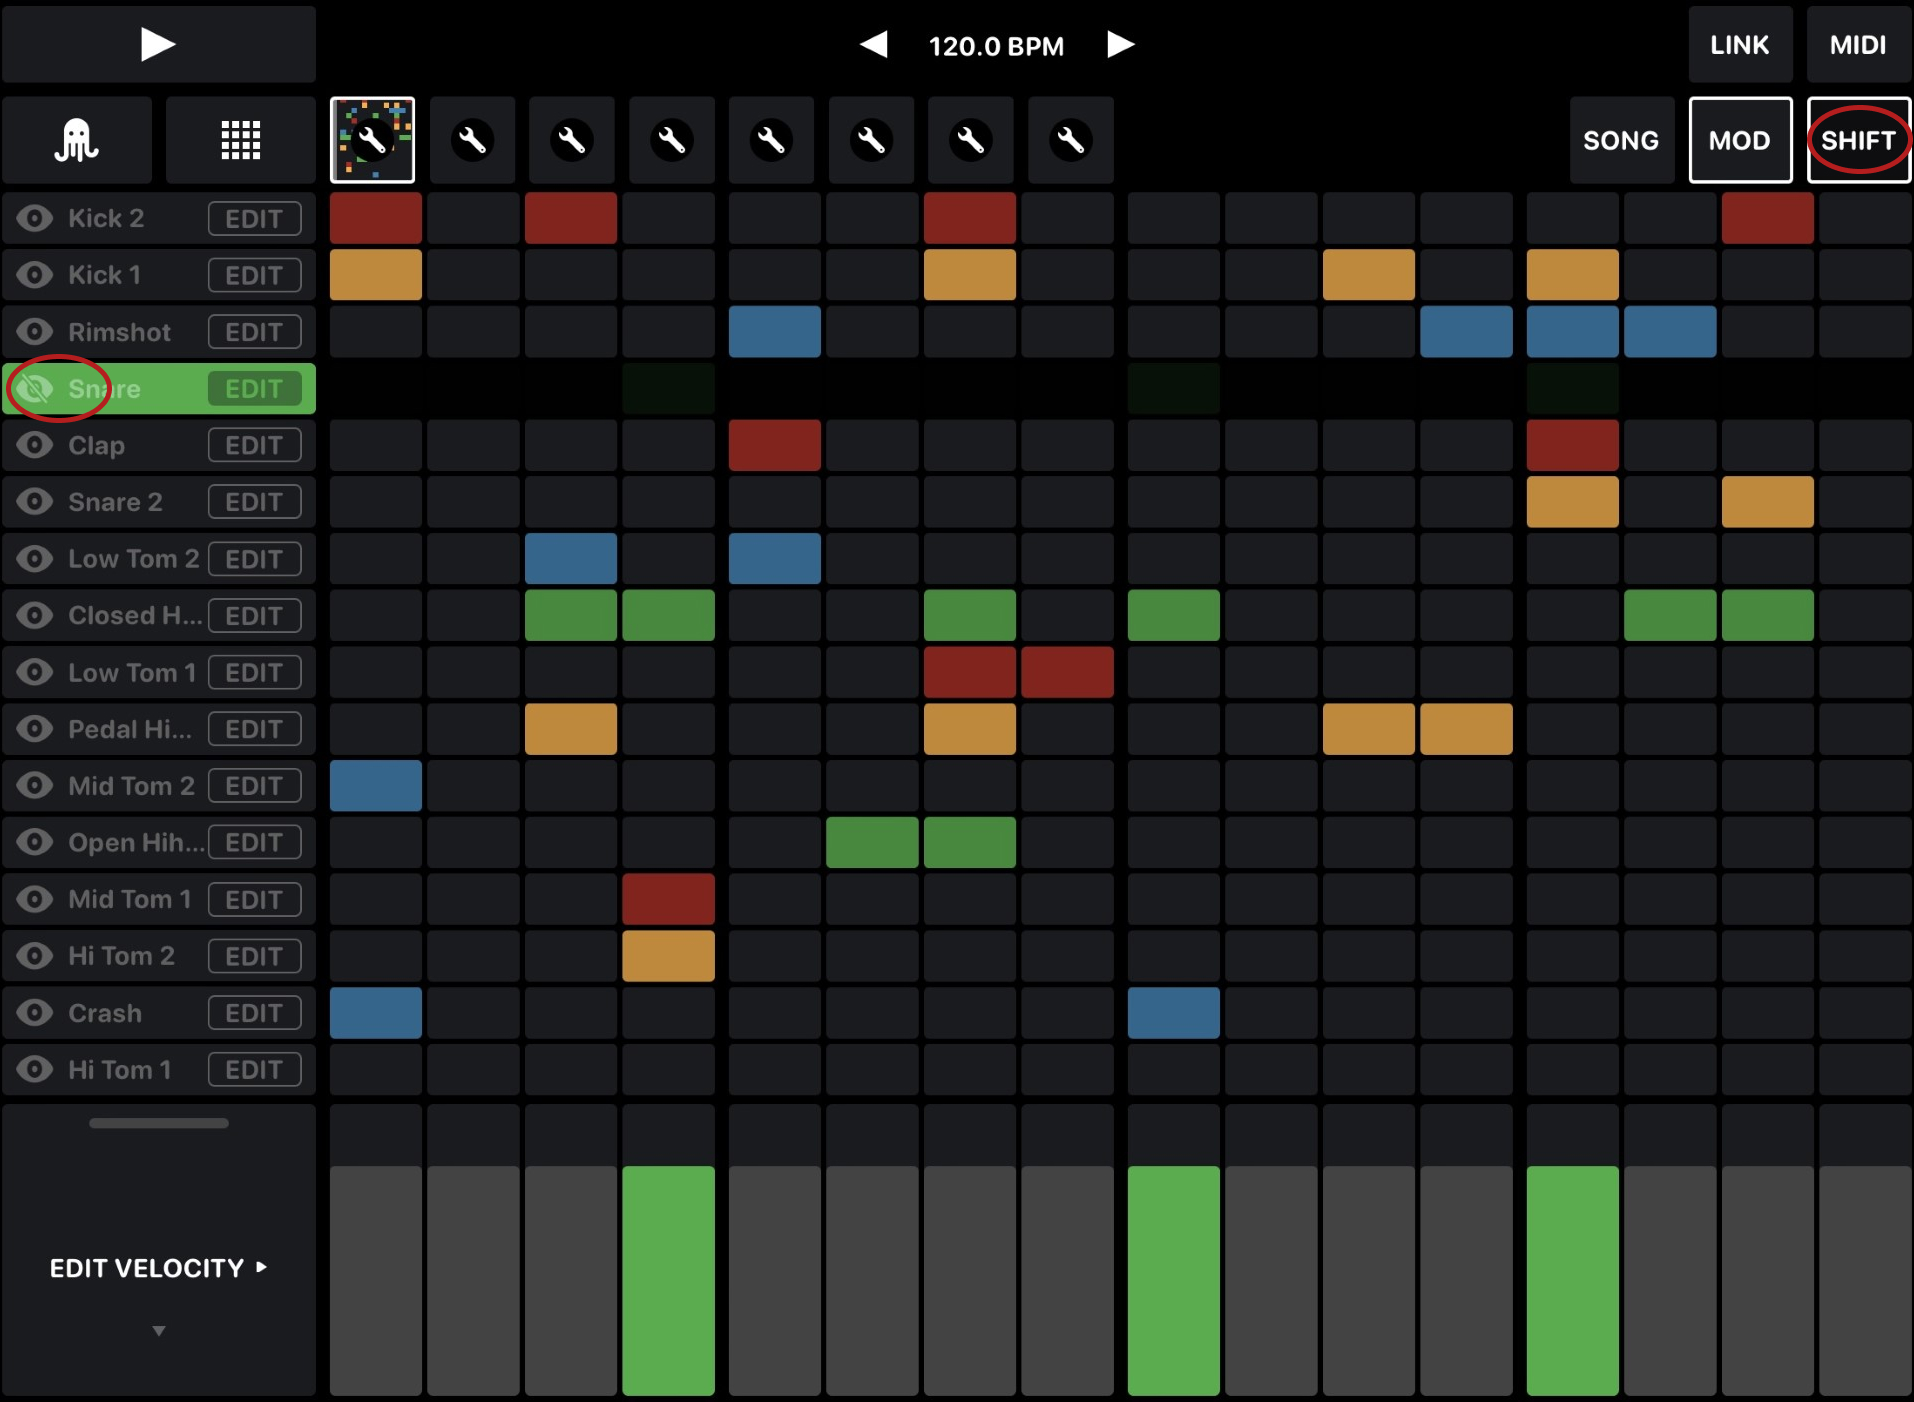Viewport: 1914px width, 1402px height.
Task: Click the handle bar above EDIT VELOCITY
Action: tap(158, 1123)
